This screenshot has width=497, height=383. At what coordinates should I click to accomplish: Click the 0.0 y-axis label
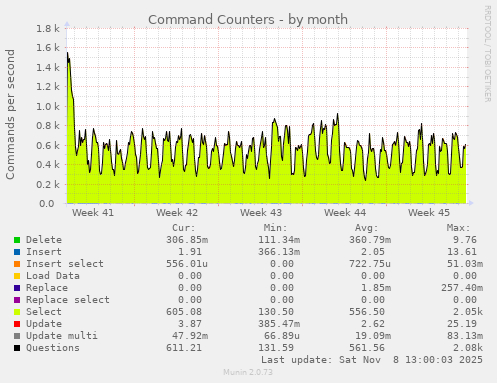click(x=47, y=204)
